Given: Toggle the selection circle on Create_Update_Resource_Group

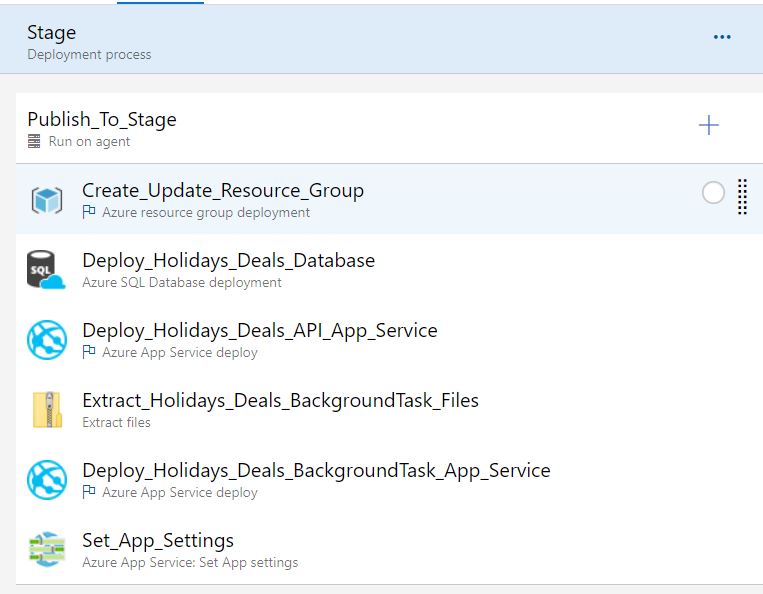Looking at the screenshot, I should pos(713,193).
